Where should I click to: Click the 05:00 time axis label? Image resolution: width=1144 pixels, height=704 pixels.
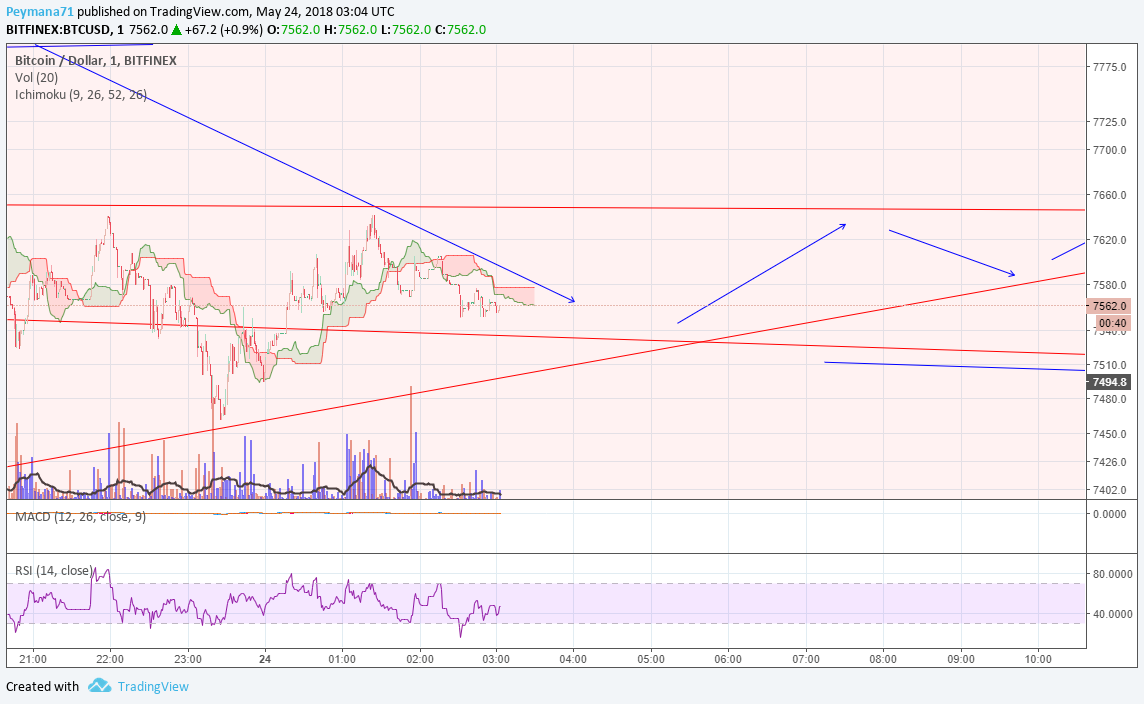point(651,659)
